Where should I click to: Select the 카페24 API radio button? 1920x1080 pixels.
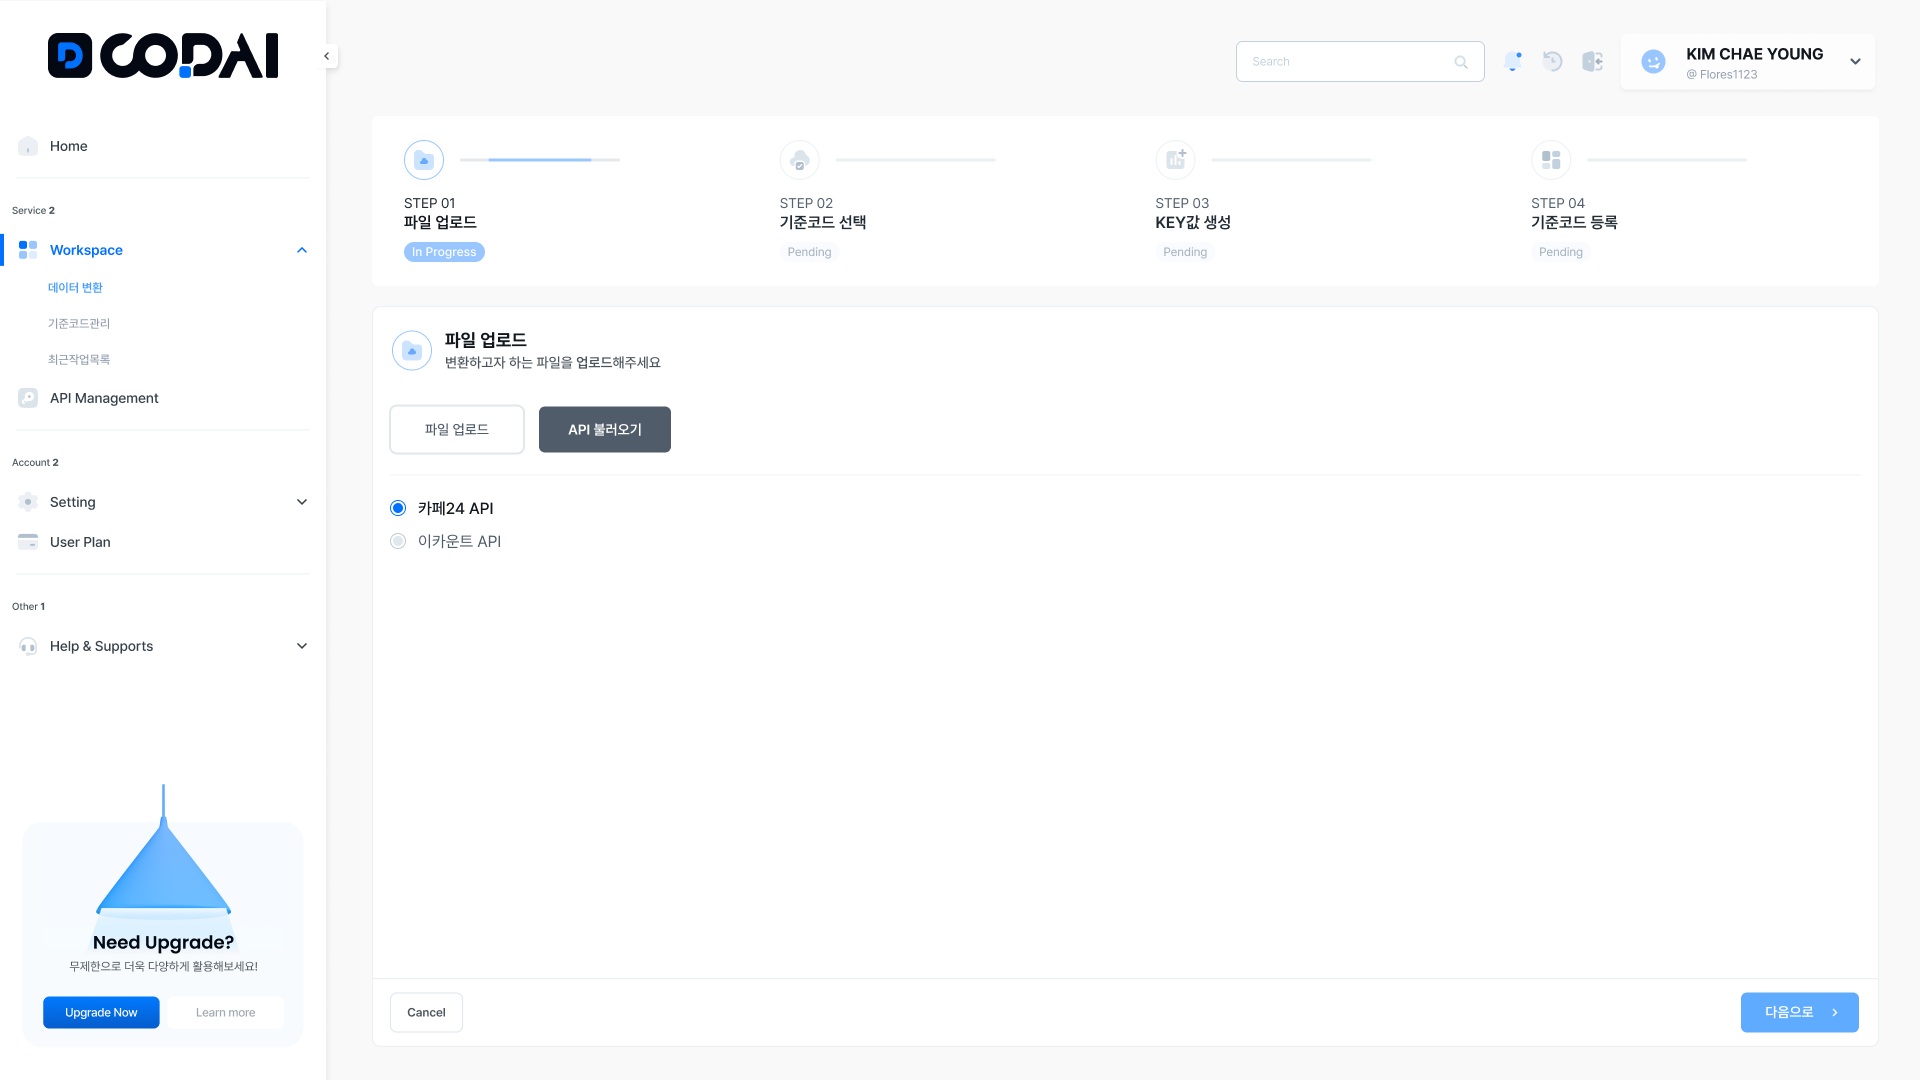[x=398, y=508]
